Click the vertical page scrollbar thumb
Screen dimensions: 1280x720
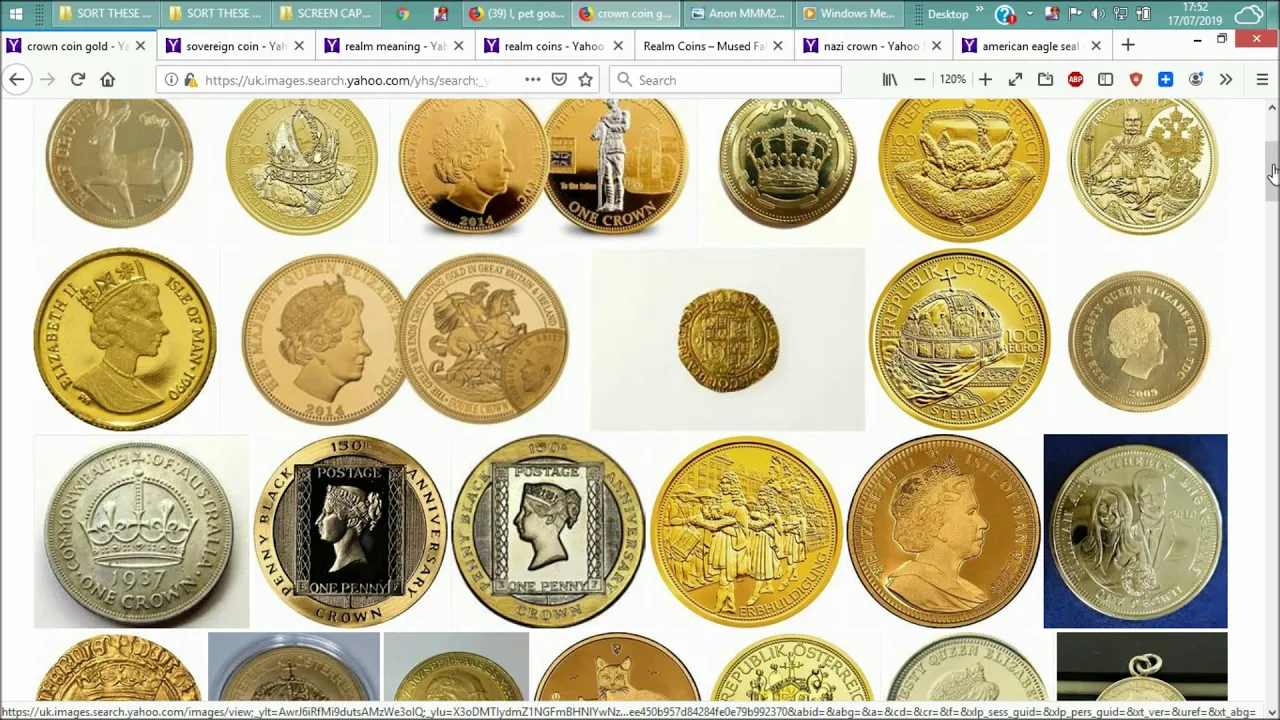(1272, 172)
